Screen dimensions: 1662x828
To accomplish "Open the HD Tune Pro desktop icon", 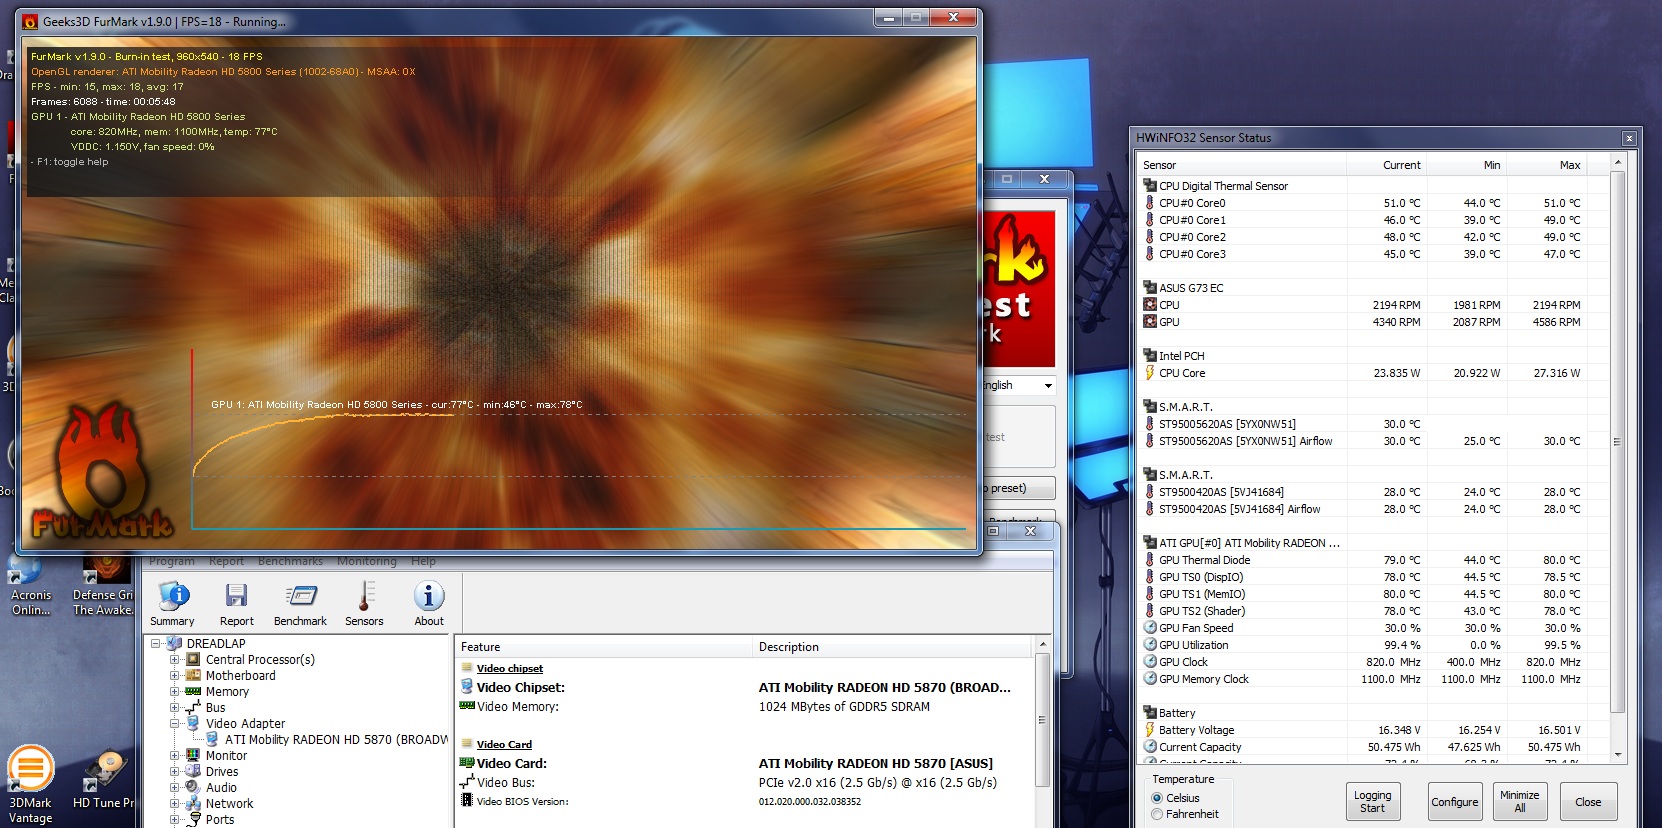I will (x=103, y=781).
